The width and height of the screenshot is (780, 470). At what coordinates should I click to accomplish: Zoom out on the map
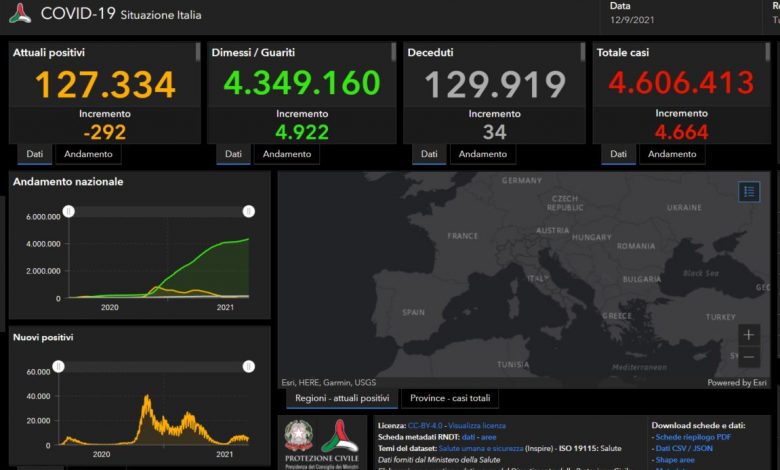tap(749, 357)
